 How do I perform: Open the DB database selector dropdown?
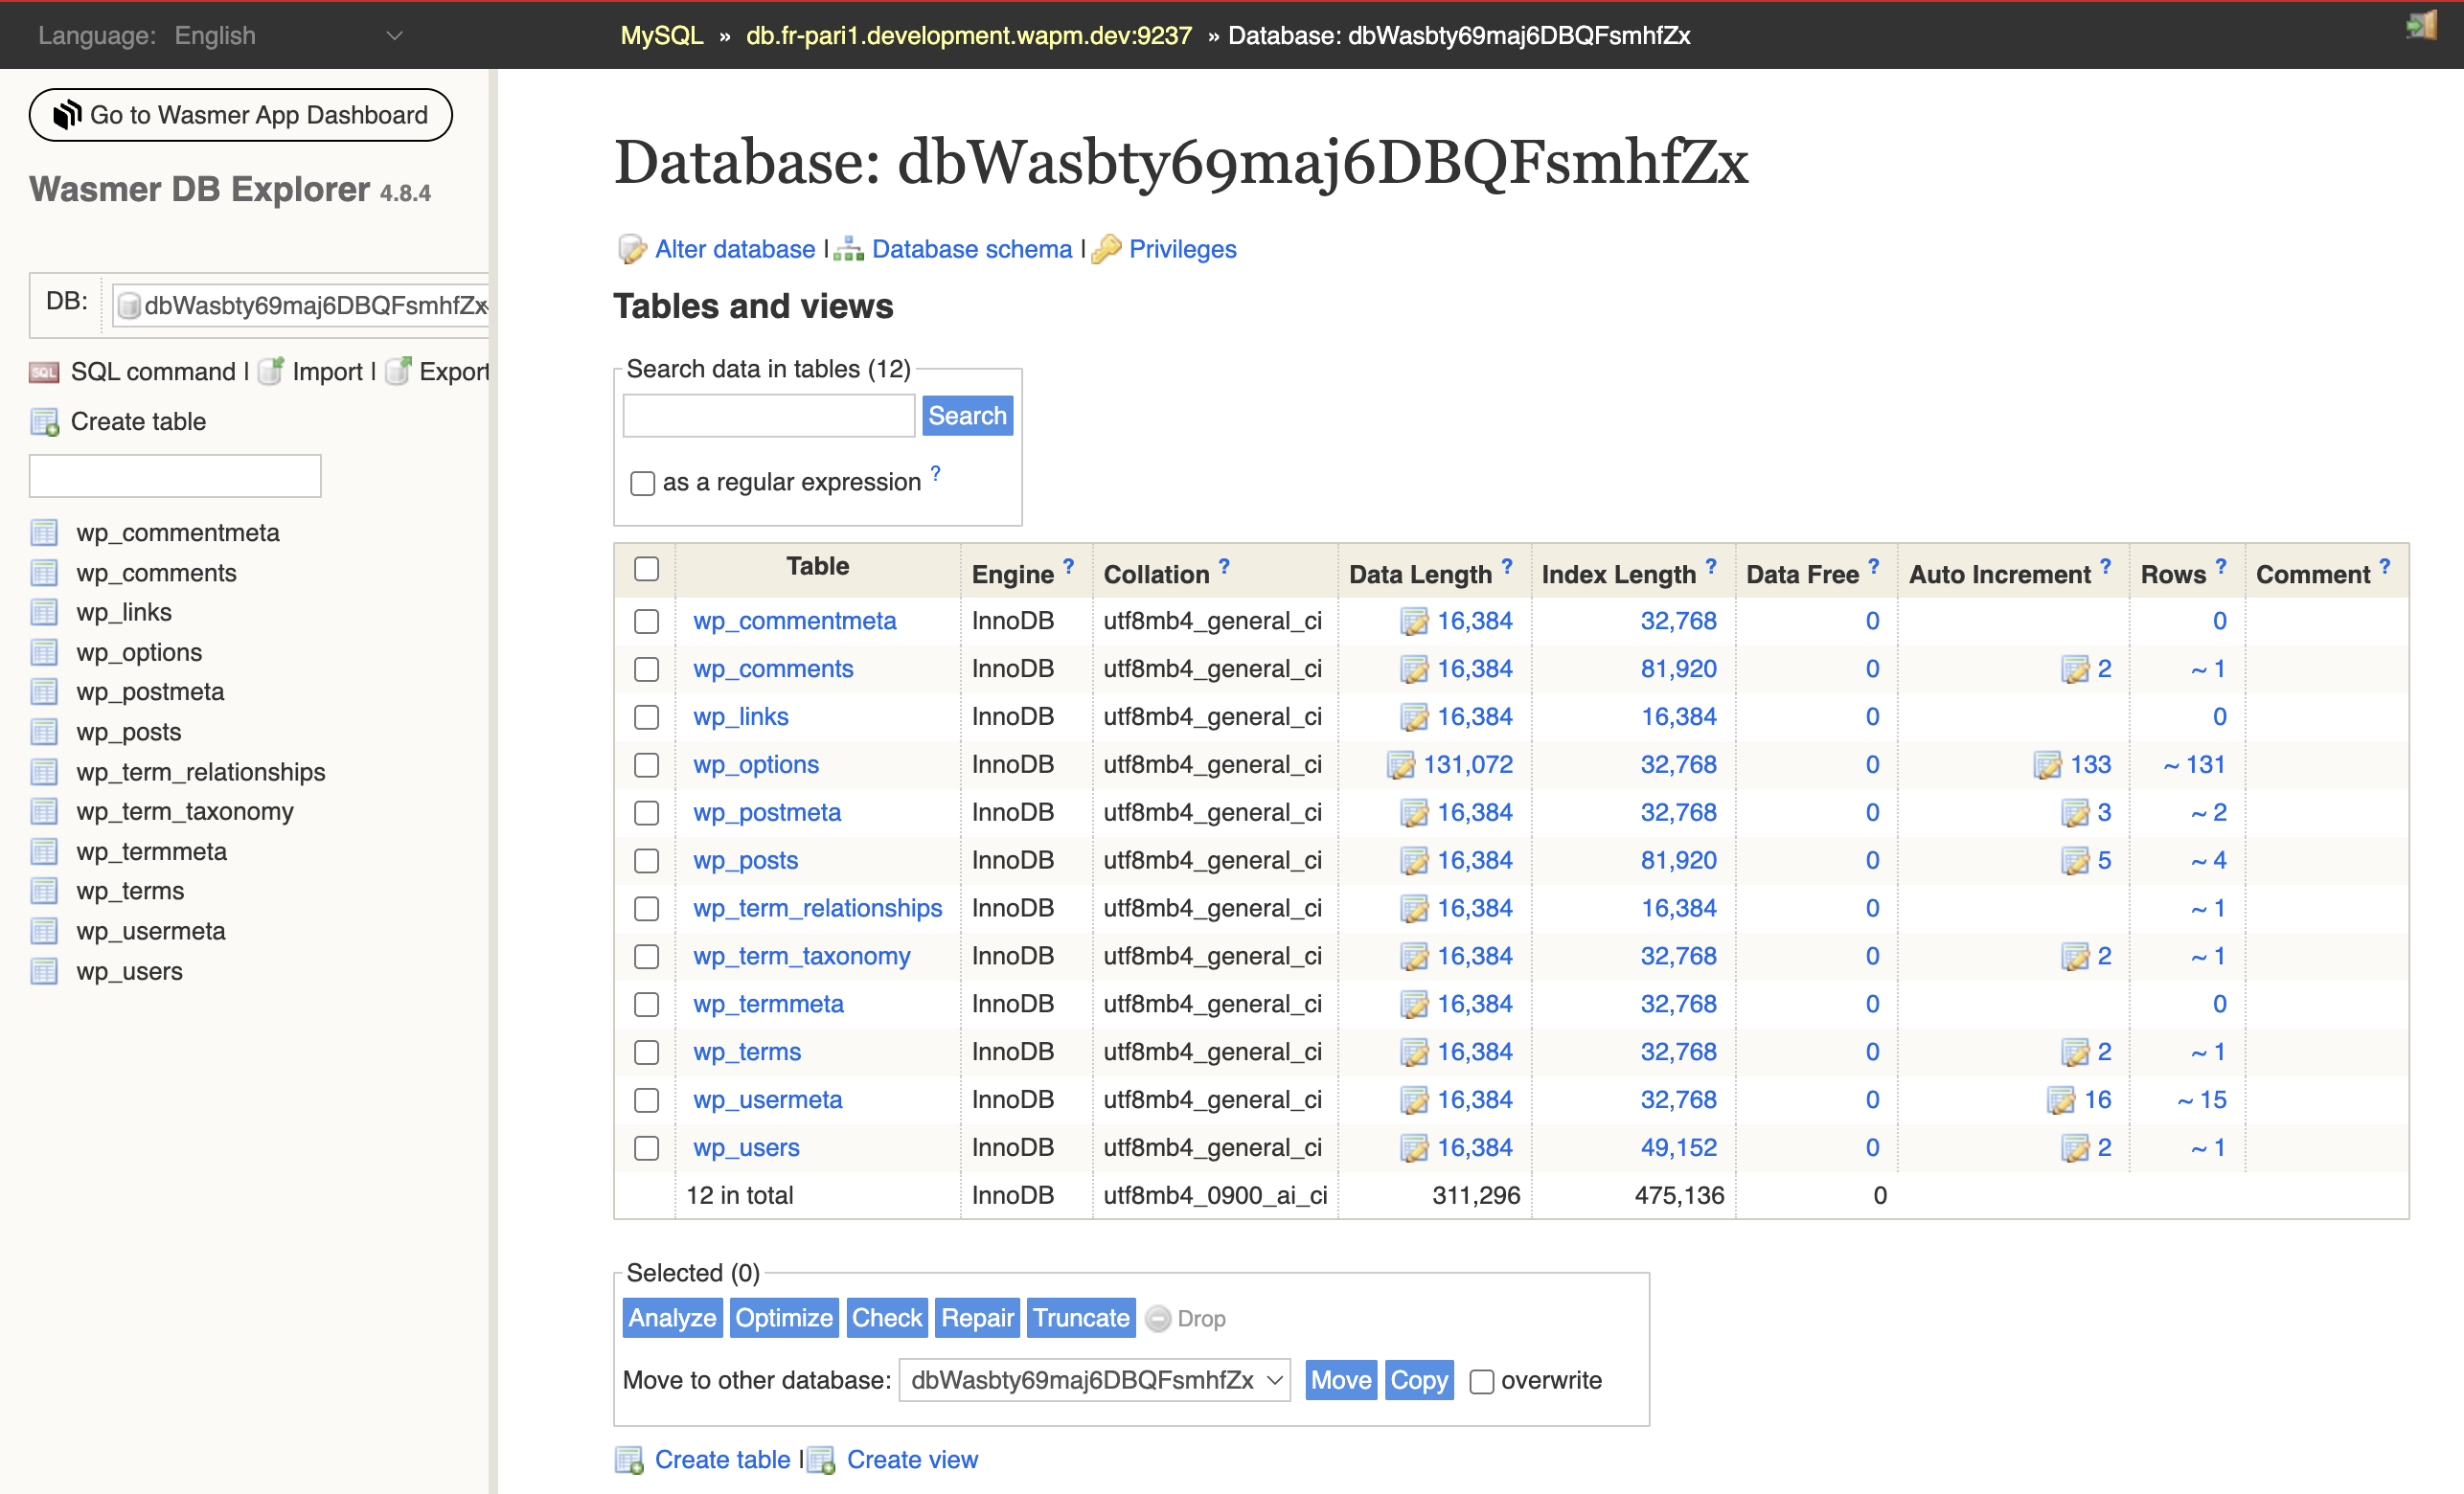pos(300,305)
